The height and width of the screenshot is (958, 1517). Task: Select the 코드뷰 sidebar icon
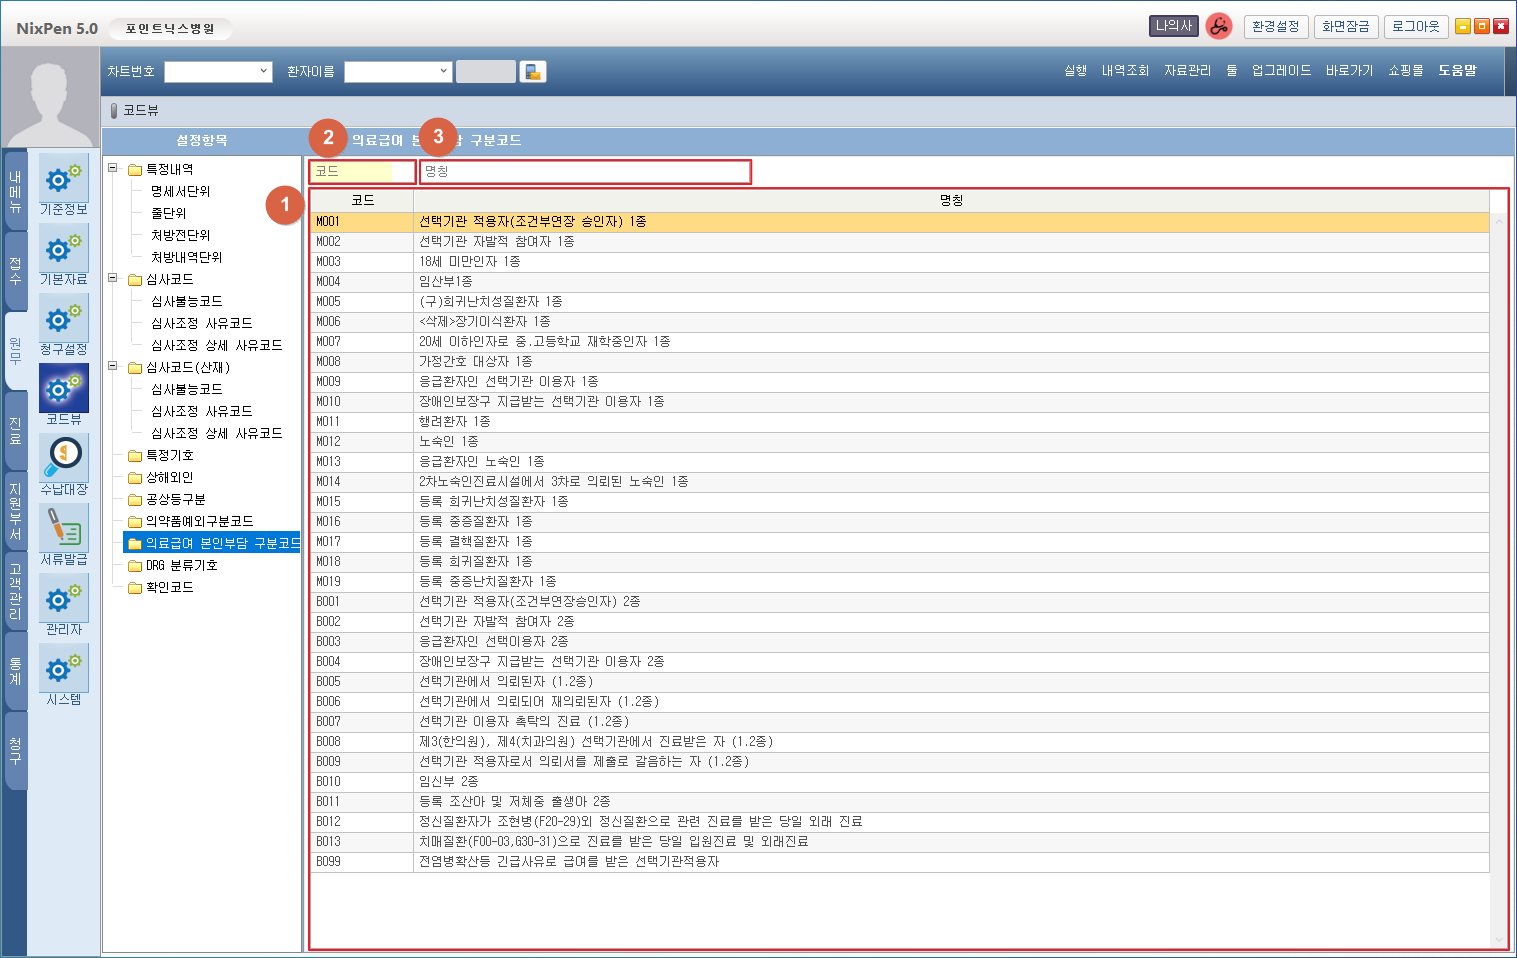(64, 390)
